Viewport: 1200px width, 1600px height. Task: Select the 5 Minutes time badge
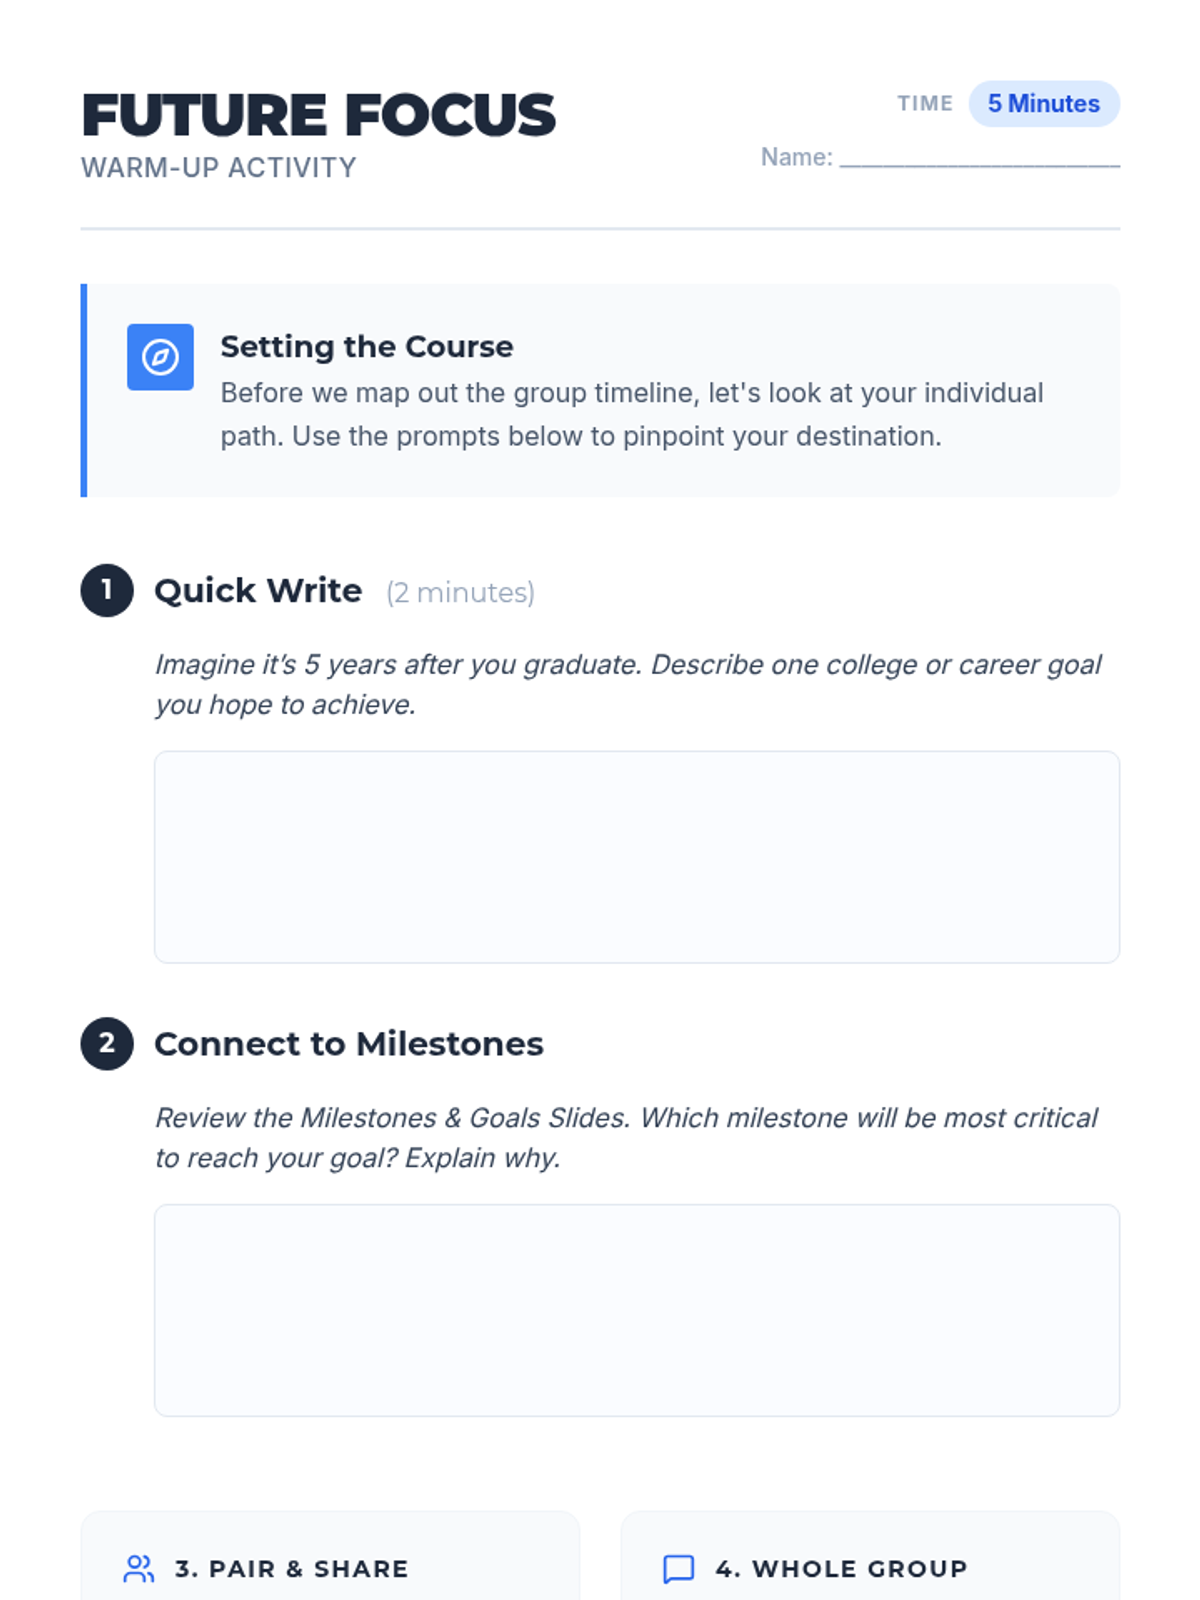[x=1044, y=104]
